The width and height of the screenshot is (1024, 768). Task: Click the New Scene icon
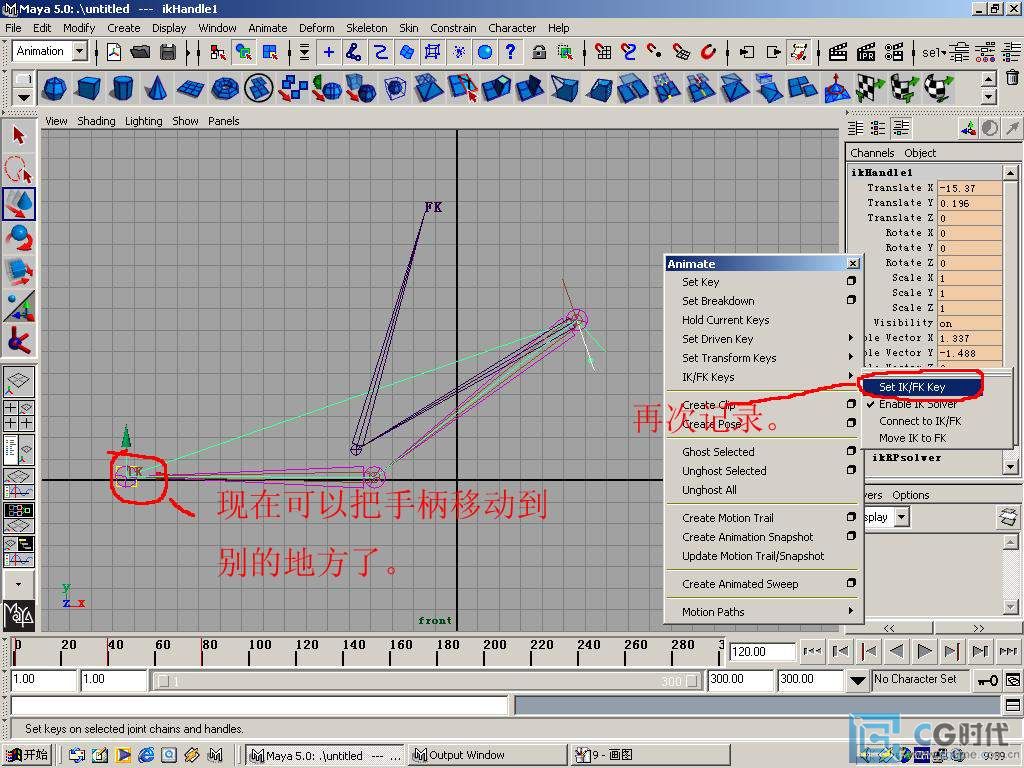[114, 52]
